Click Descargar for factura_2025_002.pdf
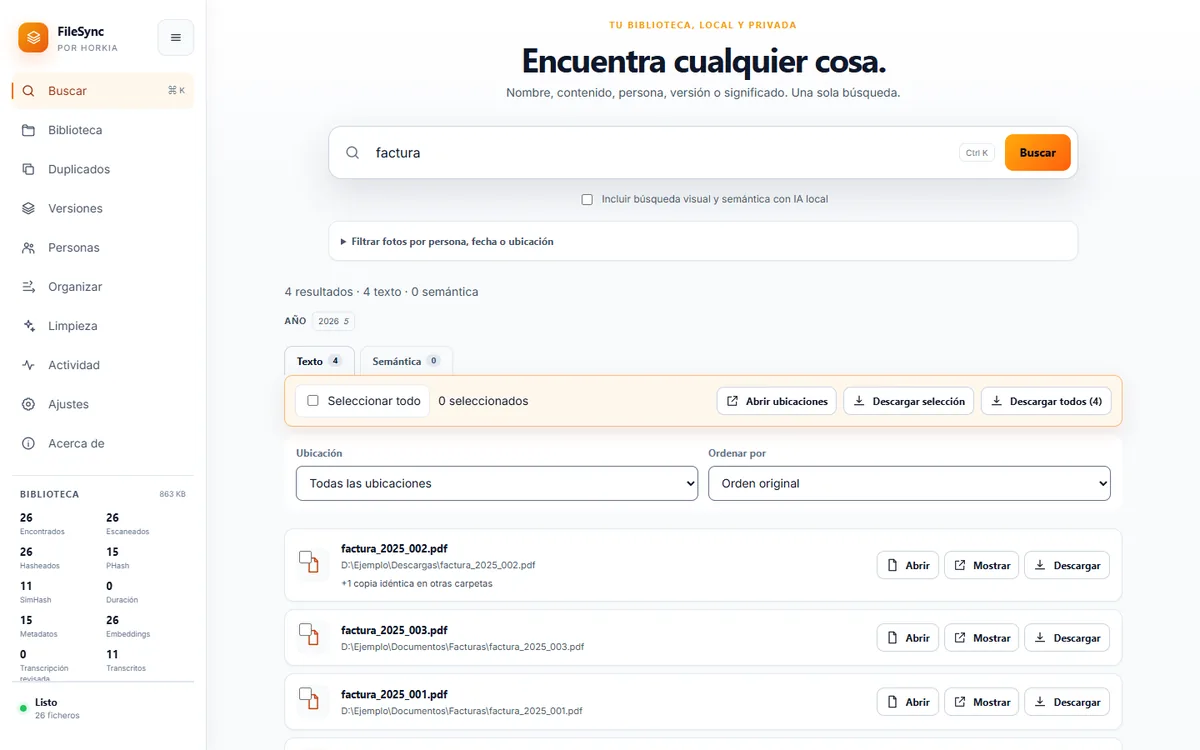 point(1067,565)
